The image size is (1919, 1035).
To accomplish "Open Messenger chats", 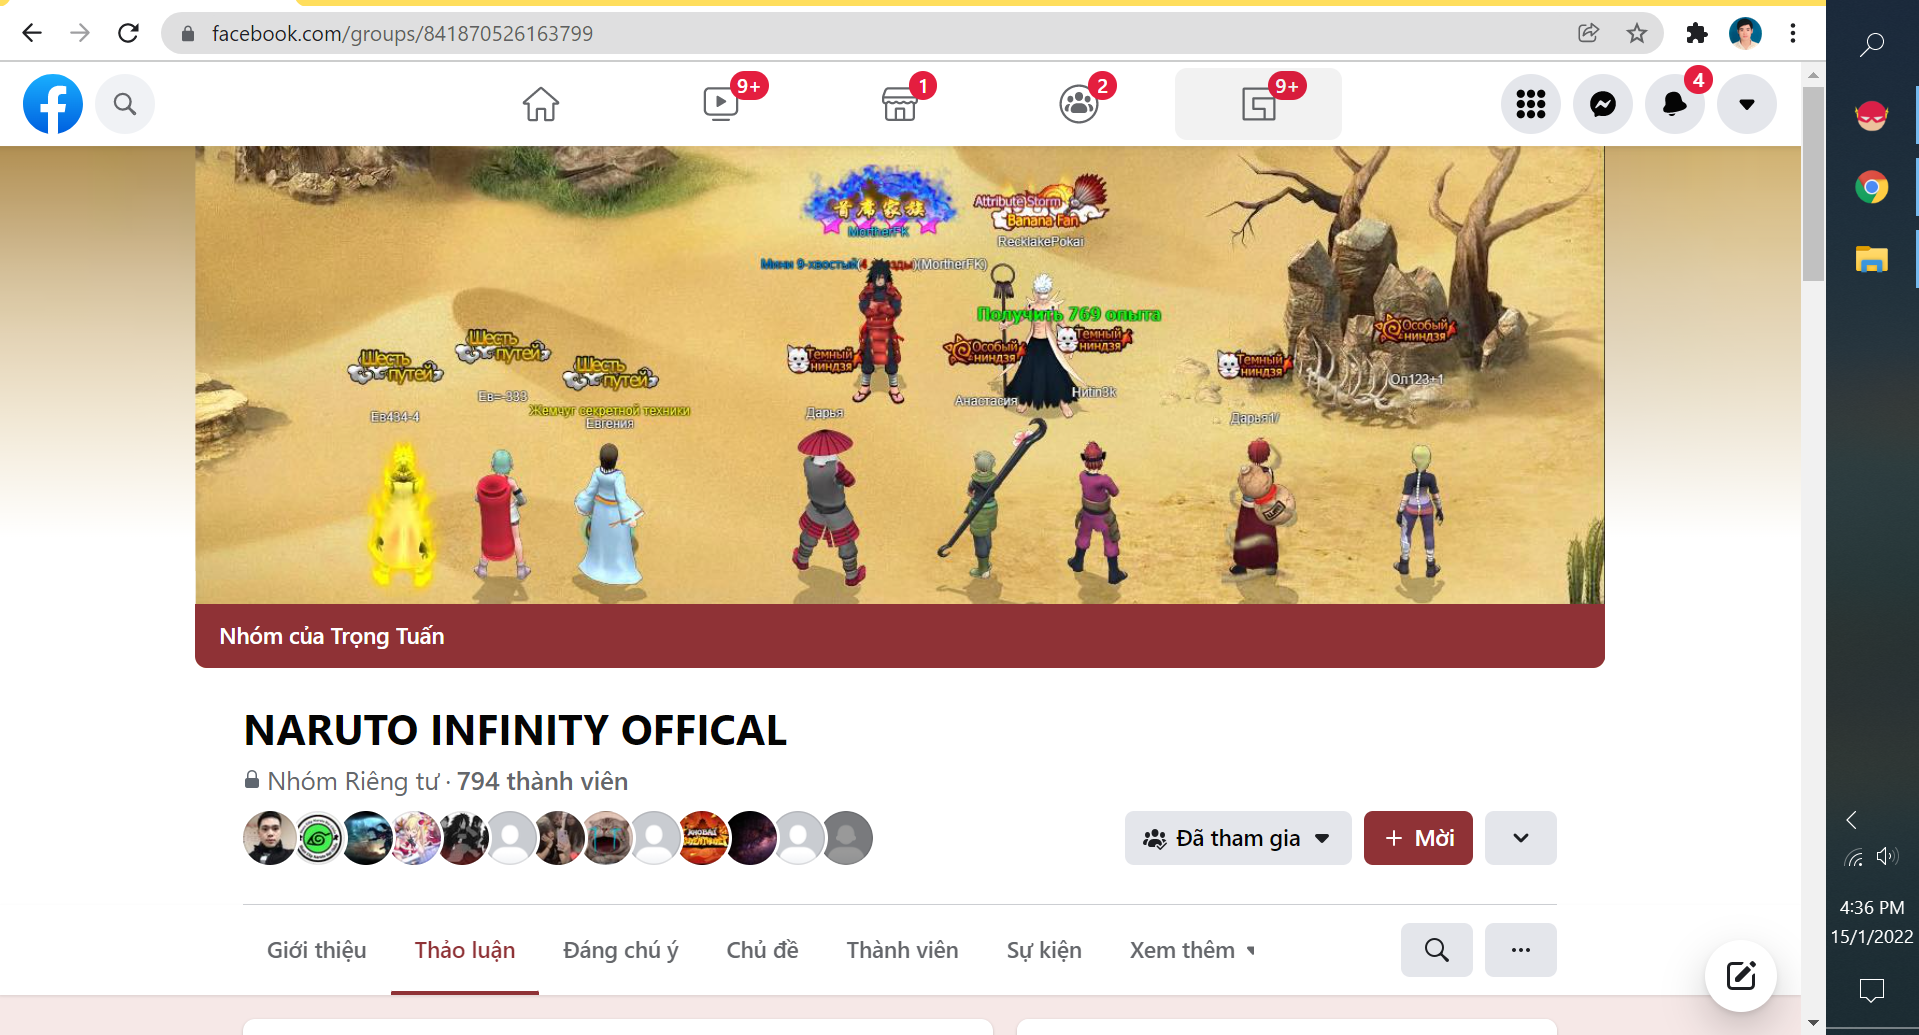I will pos(1603,104).
